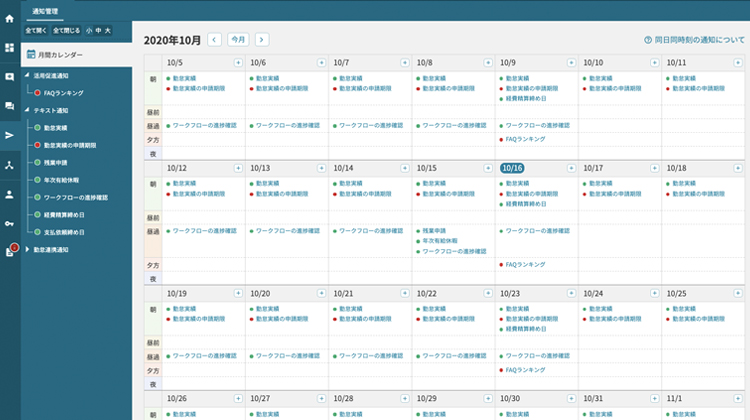Add notification on 10/19 with plus icon
The width and height of the screenshot is (750, 420).
click(x=238, y=293)
